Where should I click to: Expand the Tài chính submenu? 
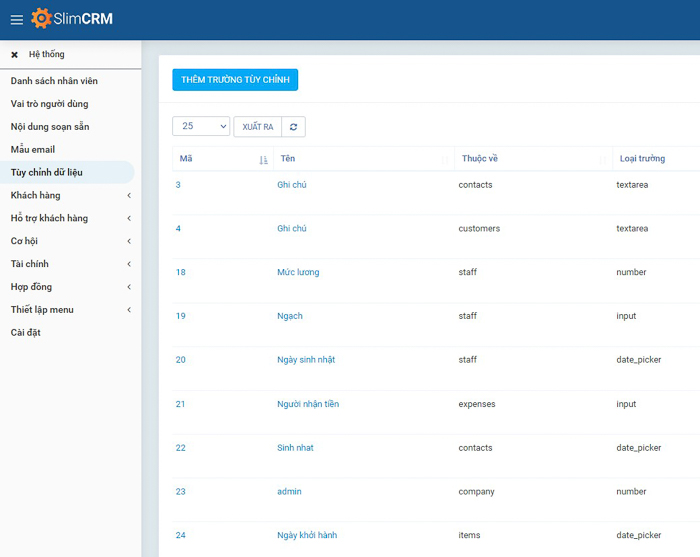click(x=129, y=264)
